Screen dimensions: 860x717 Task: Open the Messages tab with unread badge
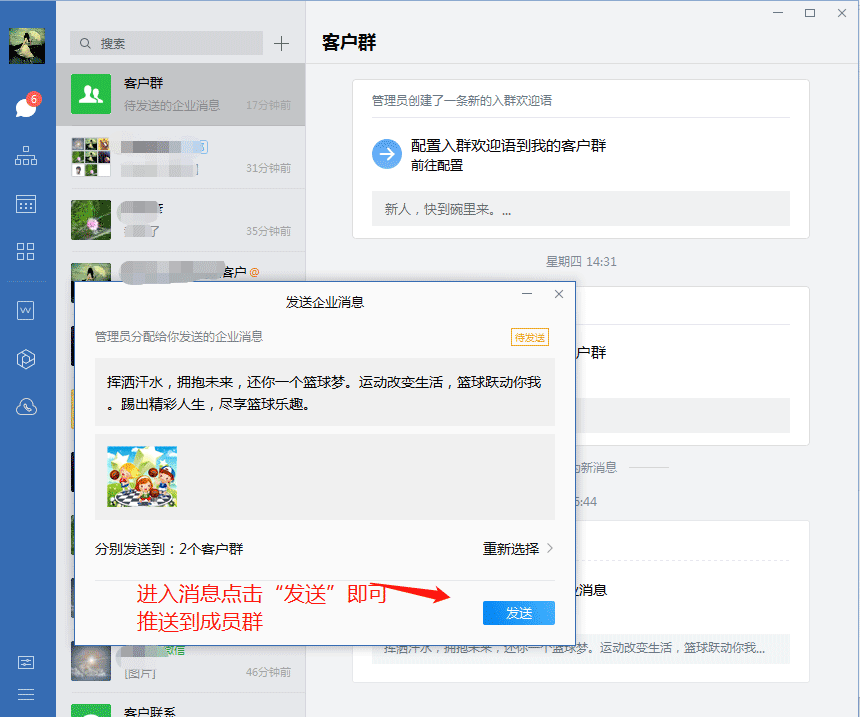(26, 107)
